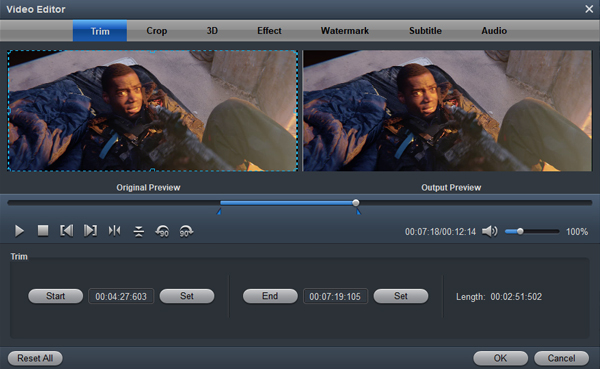Go to the previous frame
The image size is (600, 369).
pyautogui.click(x=67, y=231)
